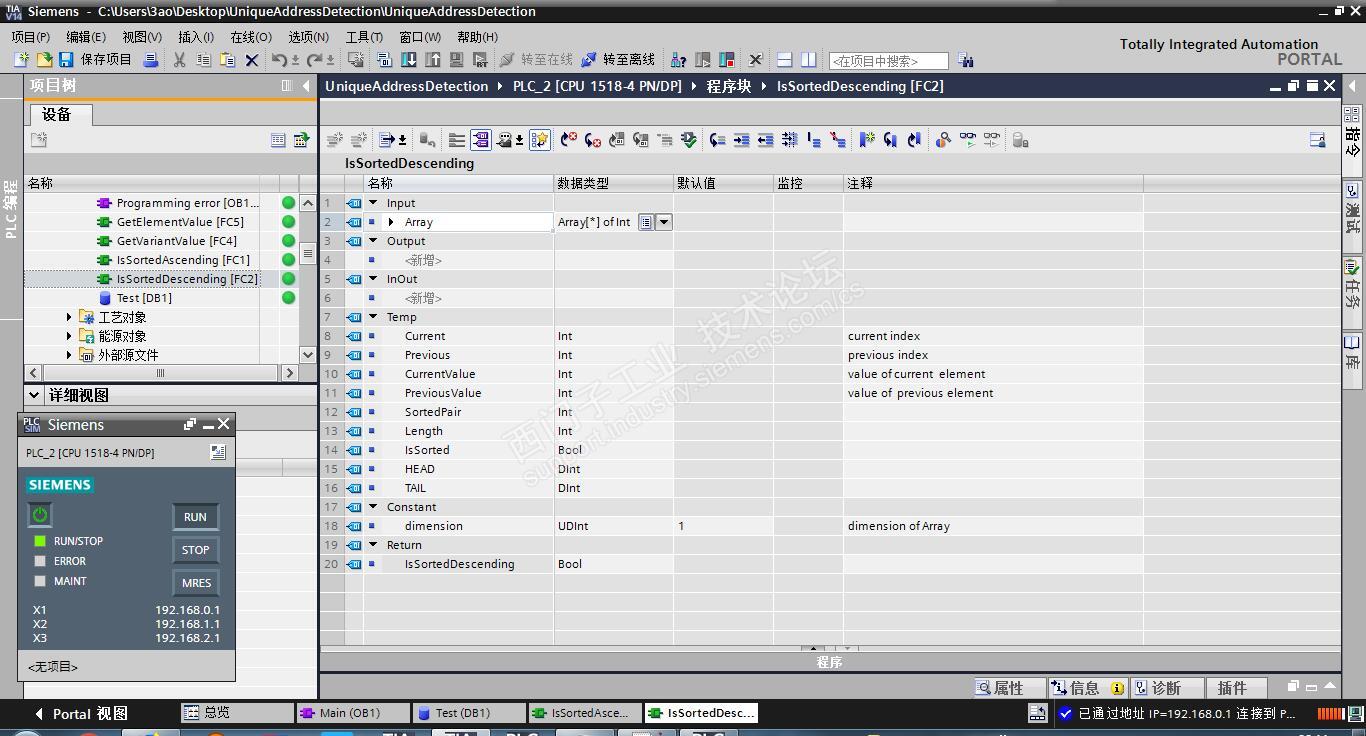Click the indent text icon in editor toolbar

(741, 140)
